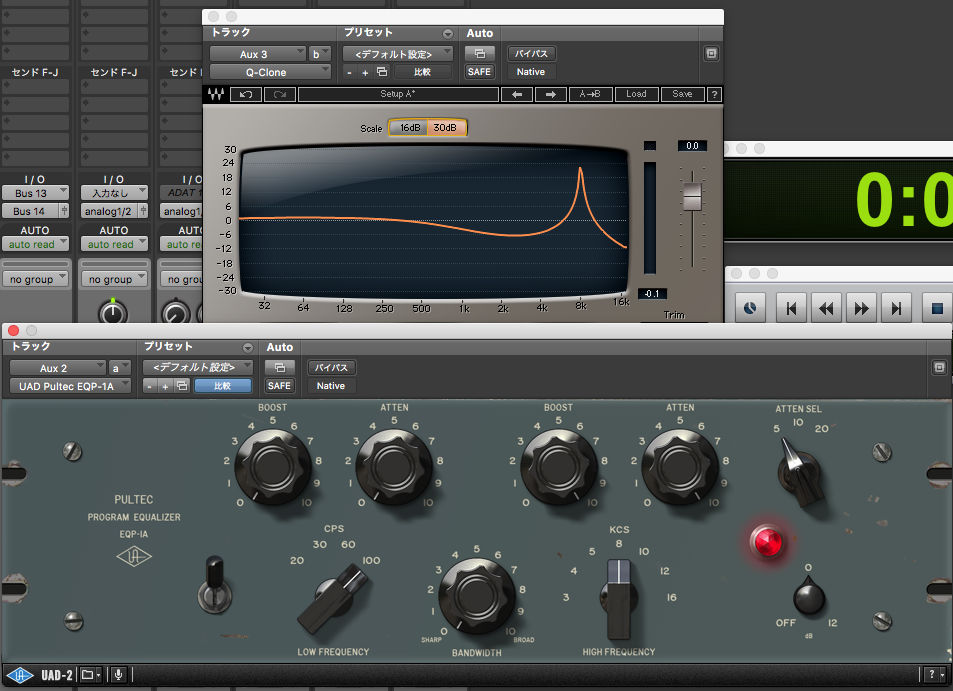Image resolution: width=953 pixels, height=691 pixels.
Task: Select the 16dB scale option
Action: 410,128
